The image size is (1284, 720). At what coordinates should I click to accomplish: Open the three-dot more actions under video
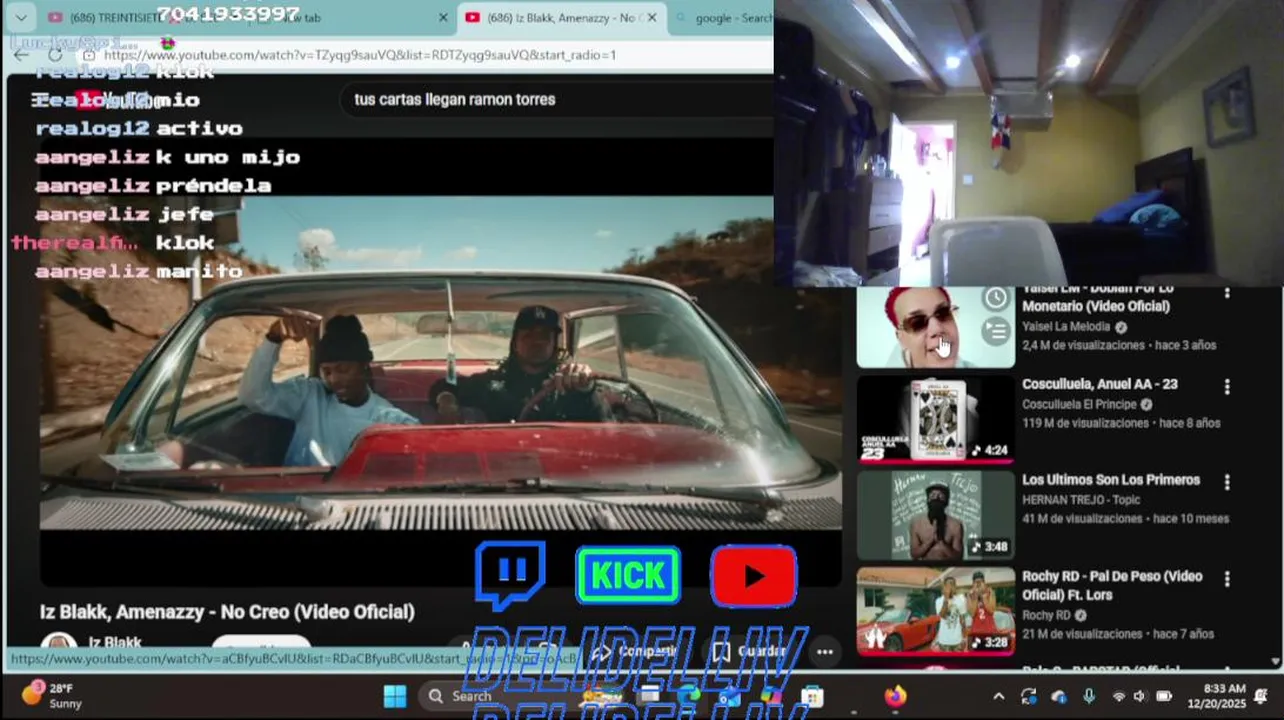pyautogui.click(x=824, y=651)
